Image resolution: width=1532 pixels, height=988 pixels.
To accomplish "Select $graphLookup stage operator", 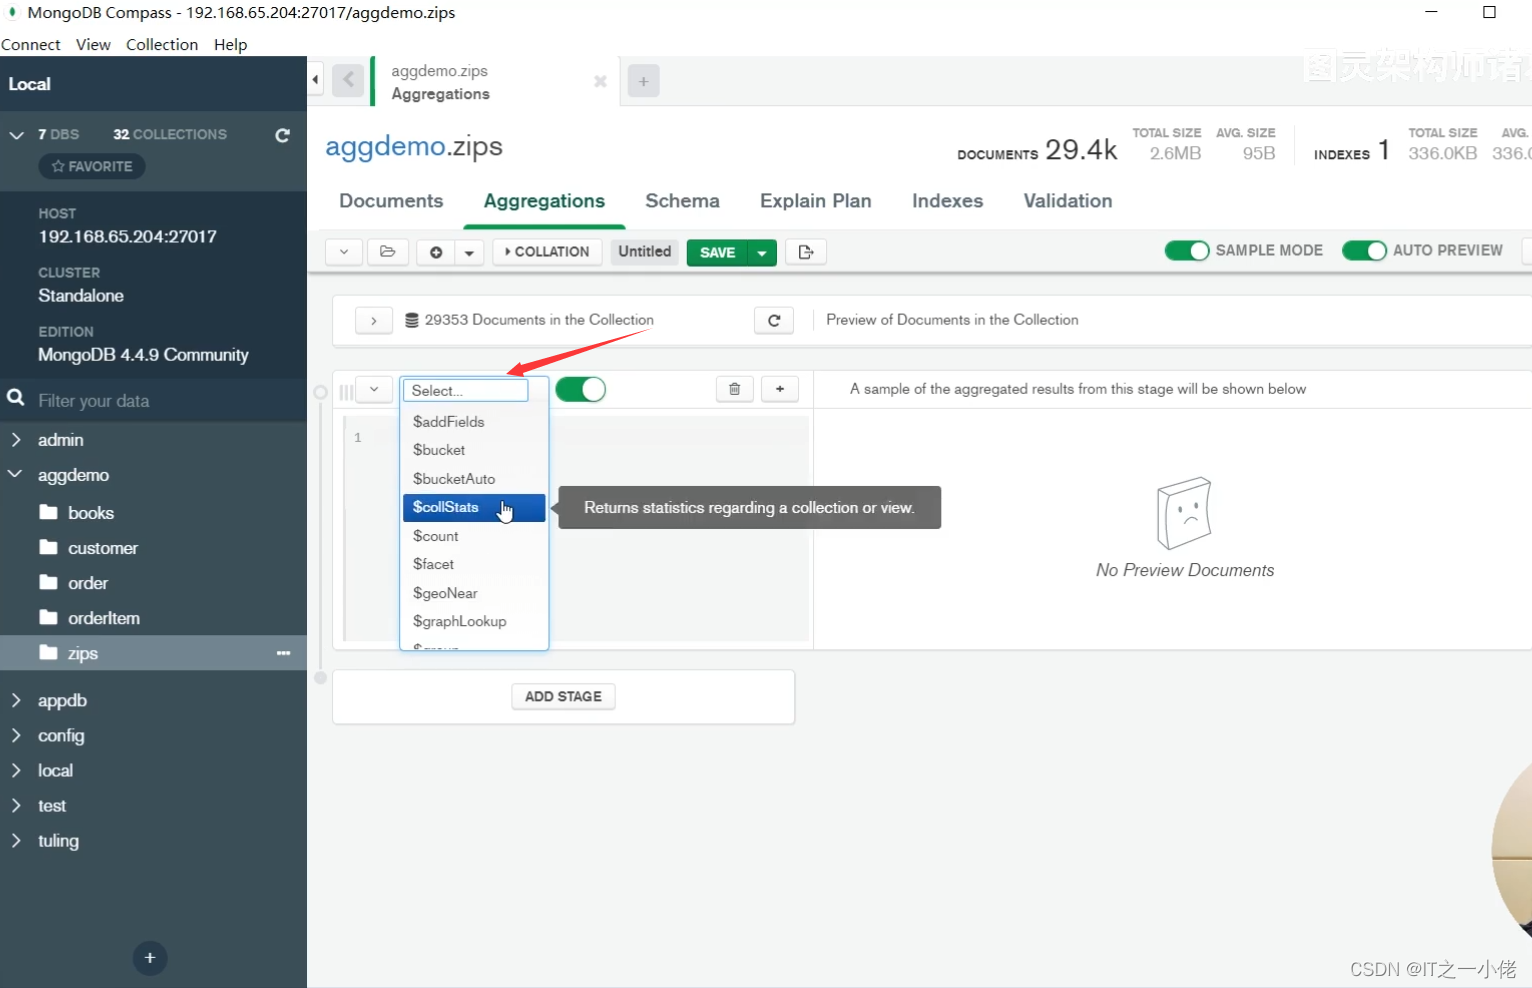I will tap(474, 621).
